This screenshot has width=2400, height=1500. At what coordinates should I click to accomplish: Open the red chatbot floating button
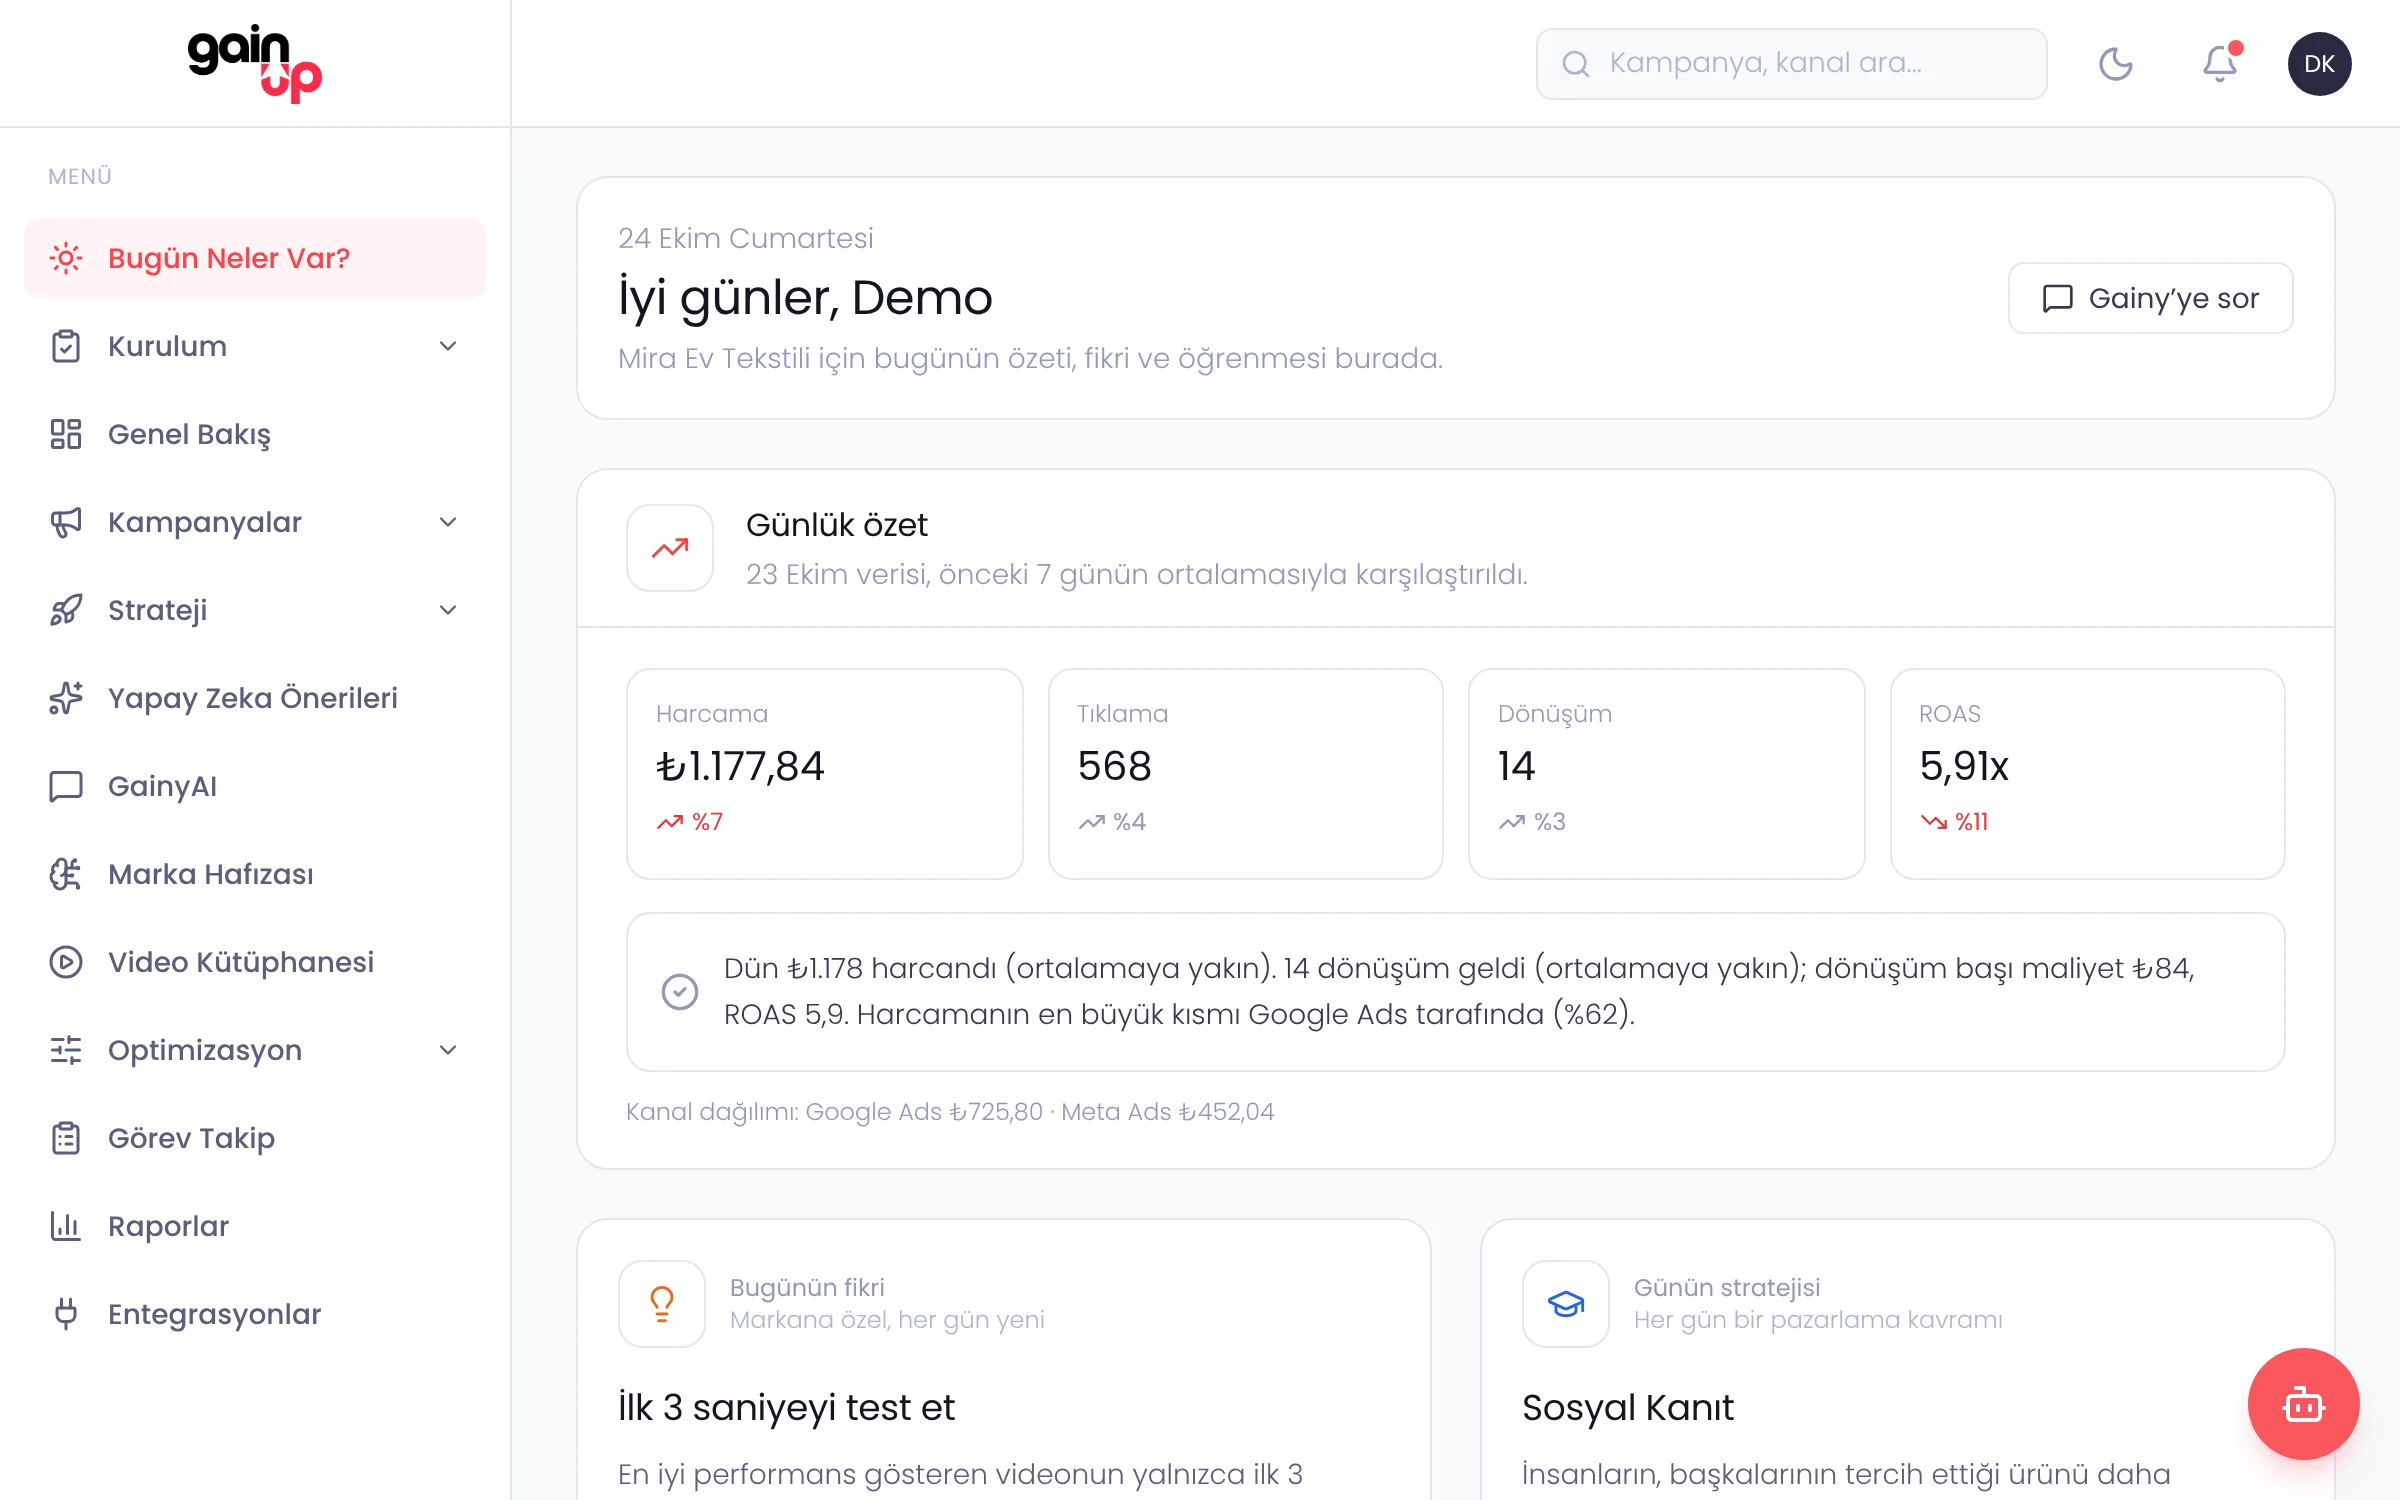coord(2303,1404)
